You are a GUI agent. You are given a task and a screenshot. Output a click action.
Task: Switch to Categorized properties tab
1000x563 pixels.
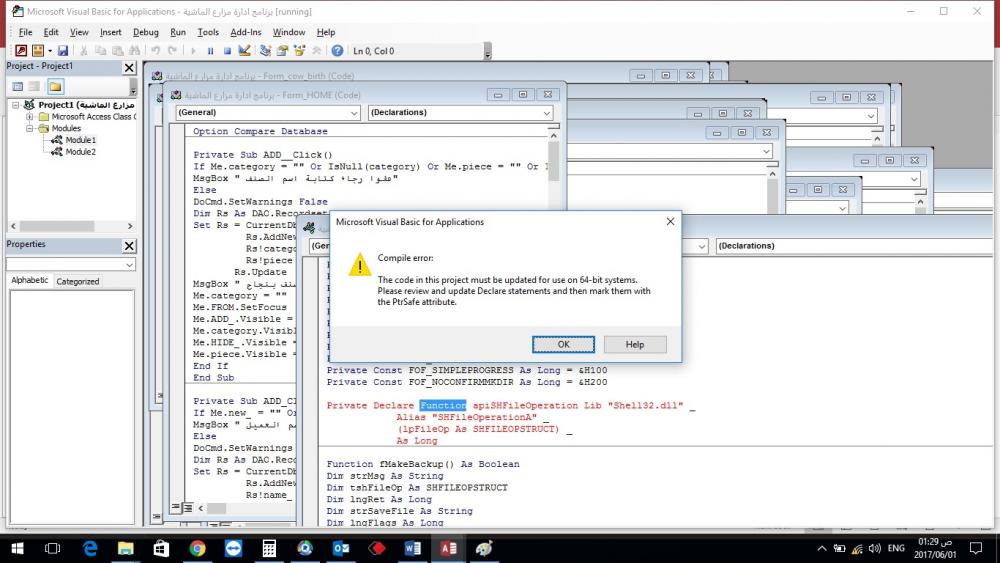78,281
